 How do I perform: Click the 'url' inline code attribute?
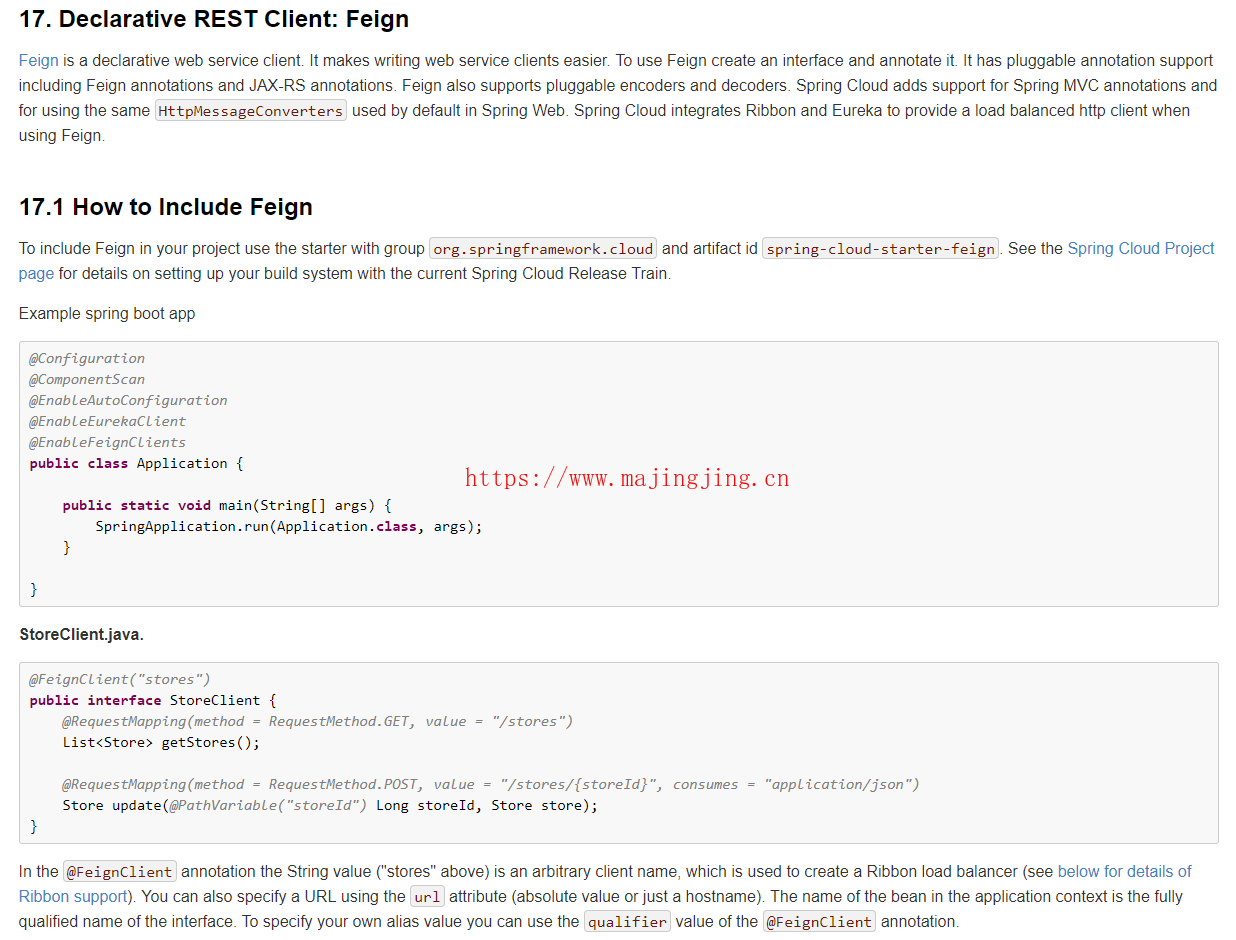pos(427,897)
